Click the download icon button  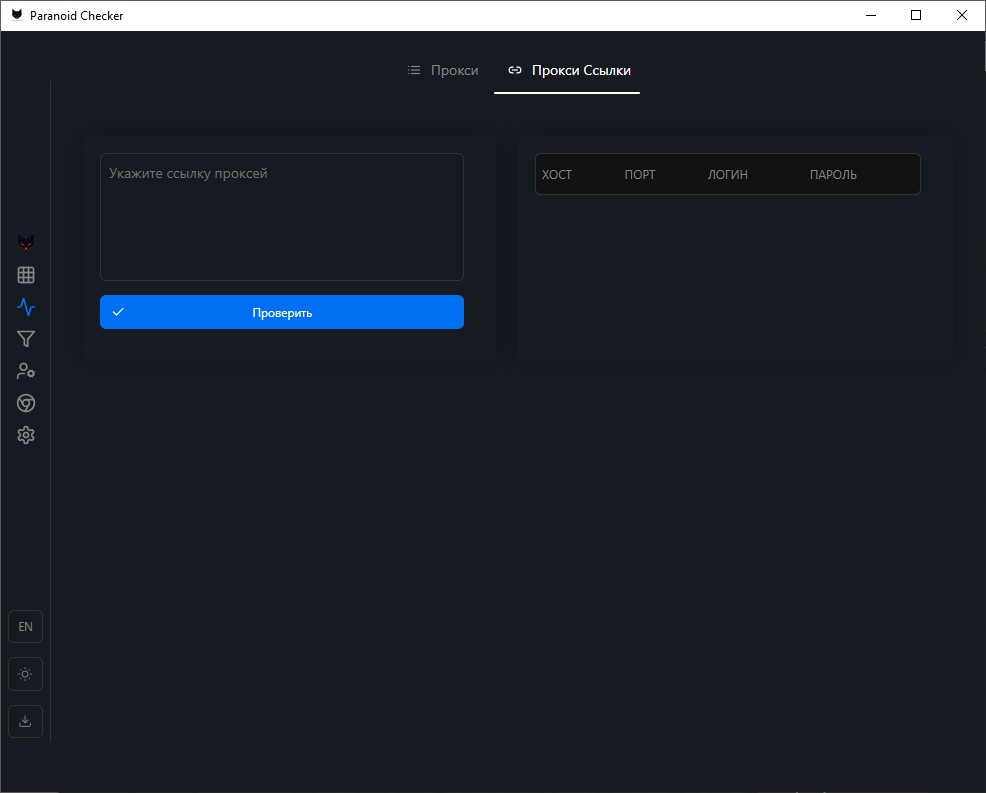pos(25,721)
